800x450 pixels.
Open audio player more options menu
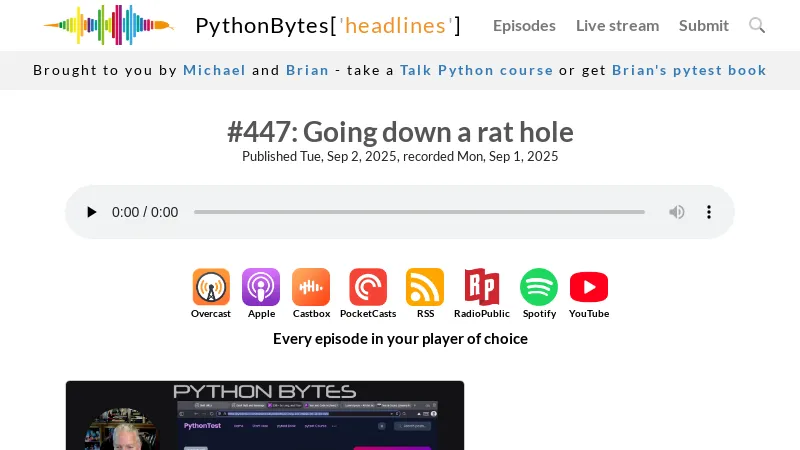[x=709, y=212]
